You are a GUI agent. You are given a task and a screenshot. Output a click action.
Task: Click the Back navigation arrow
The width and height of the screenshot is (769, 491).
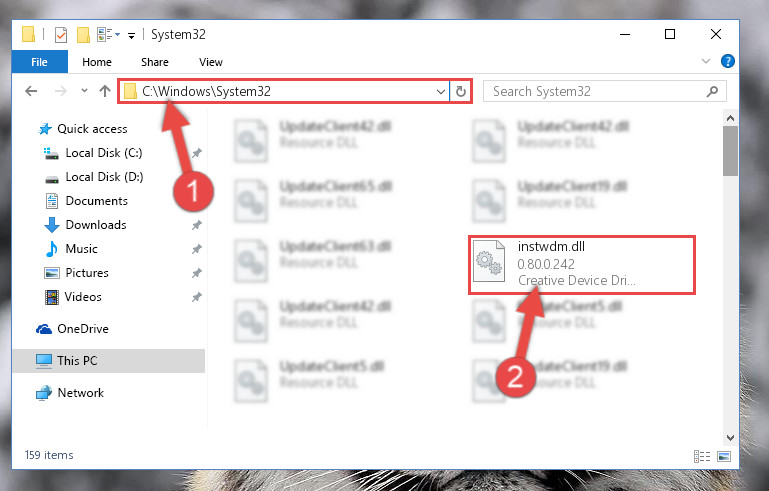tap(31, 91)
